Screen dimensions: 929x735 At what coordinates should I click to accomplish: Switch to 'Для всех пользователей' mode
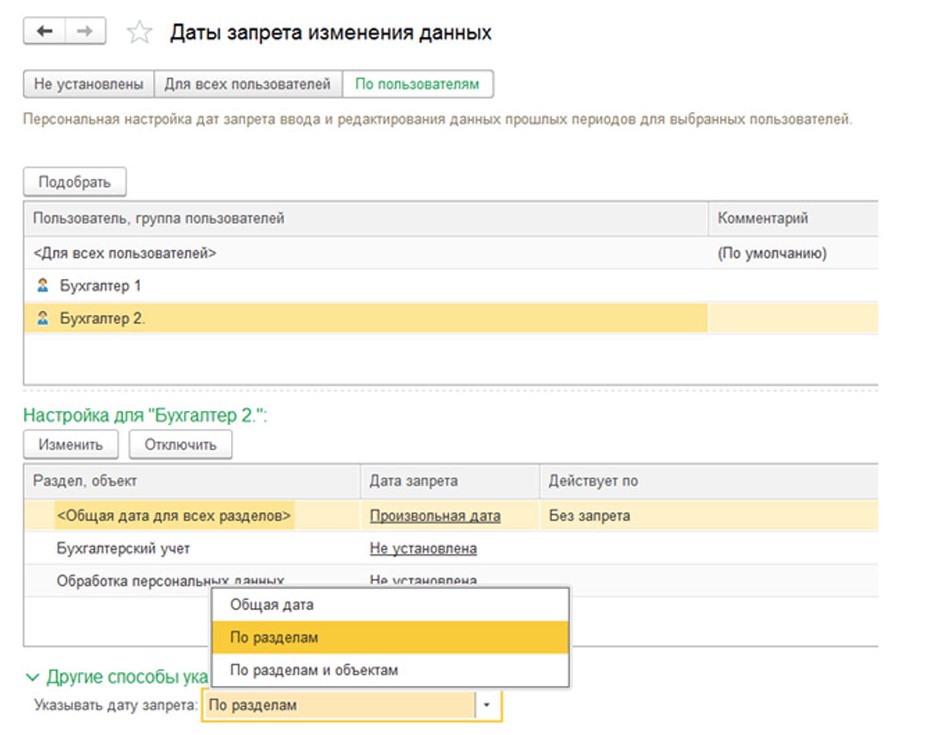tap(247, 84)
